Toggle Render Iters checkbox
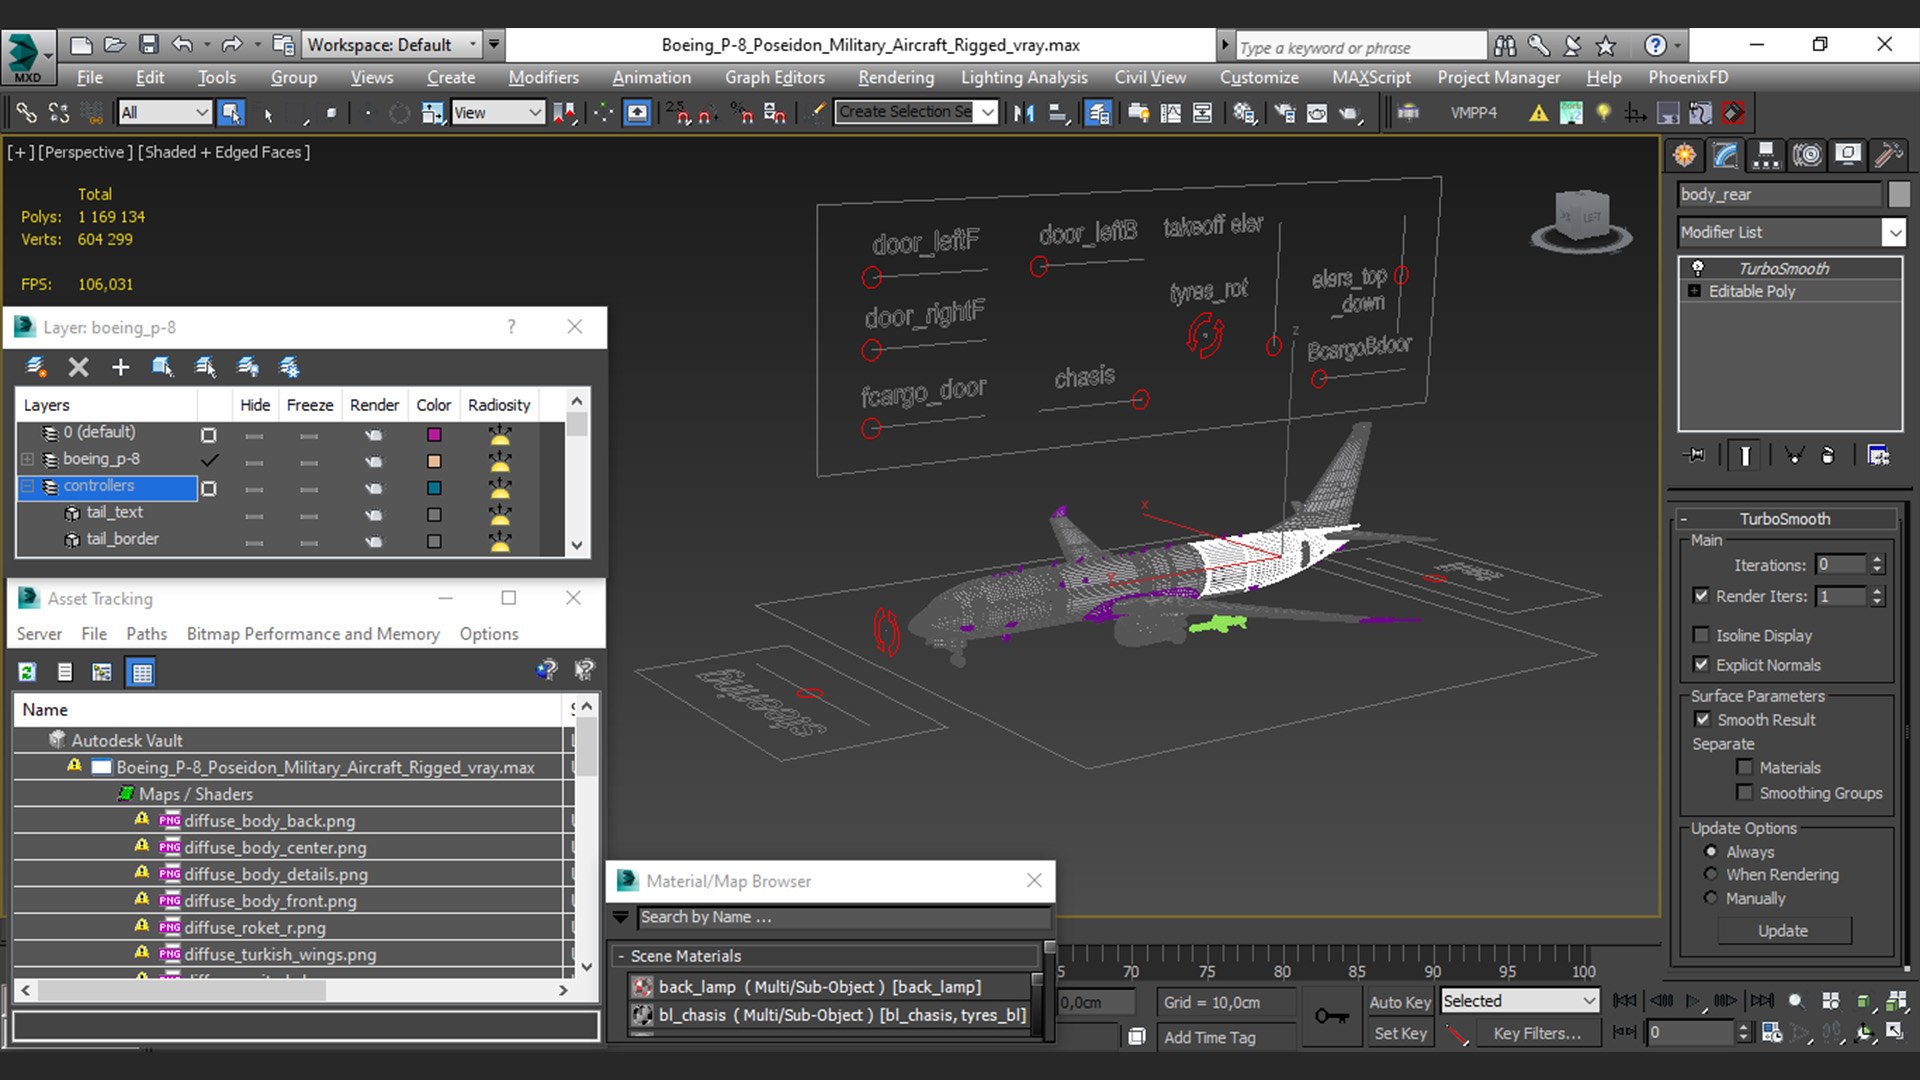 (1701, 595)
